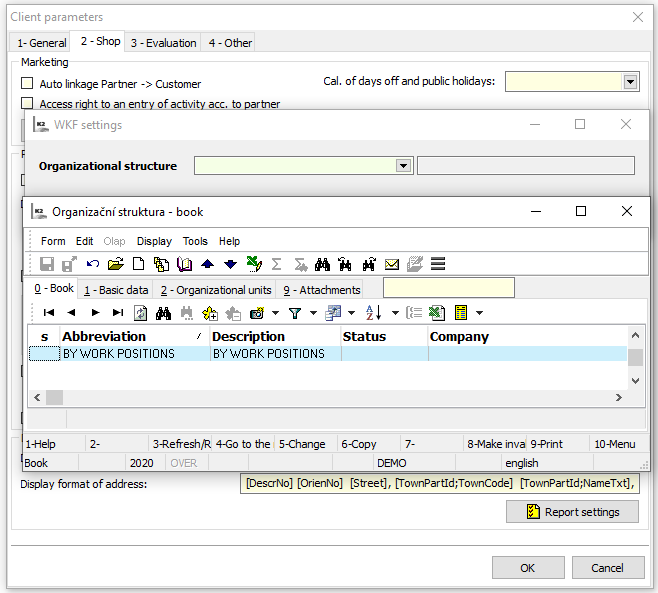This screenshot has height=593, width=658.
Task: Click the undo arrow icon in toolbar
Action: tap(93, 264)
